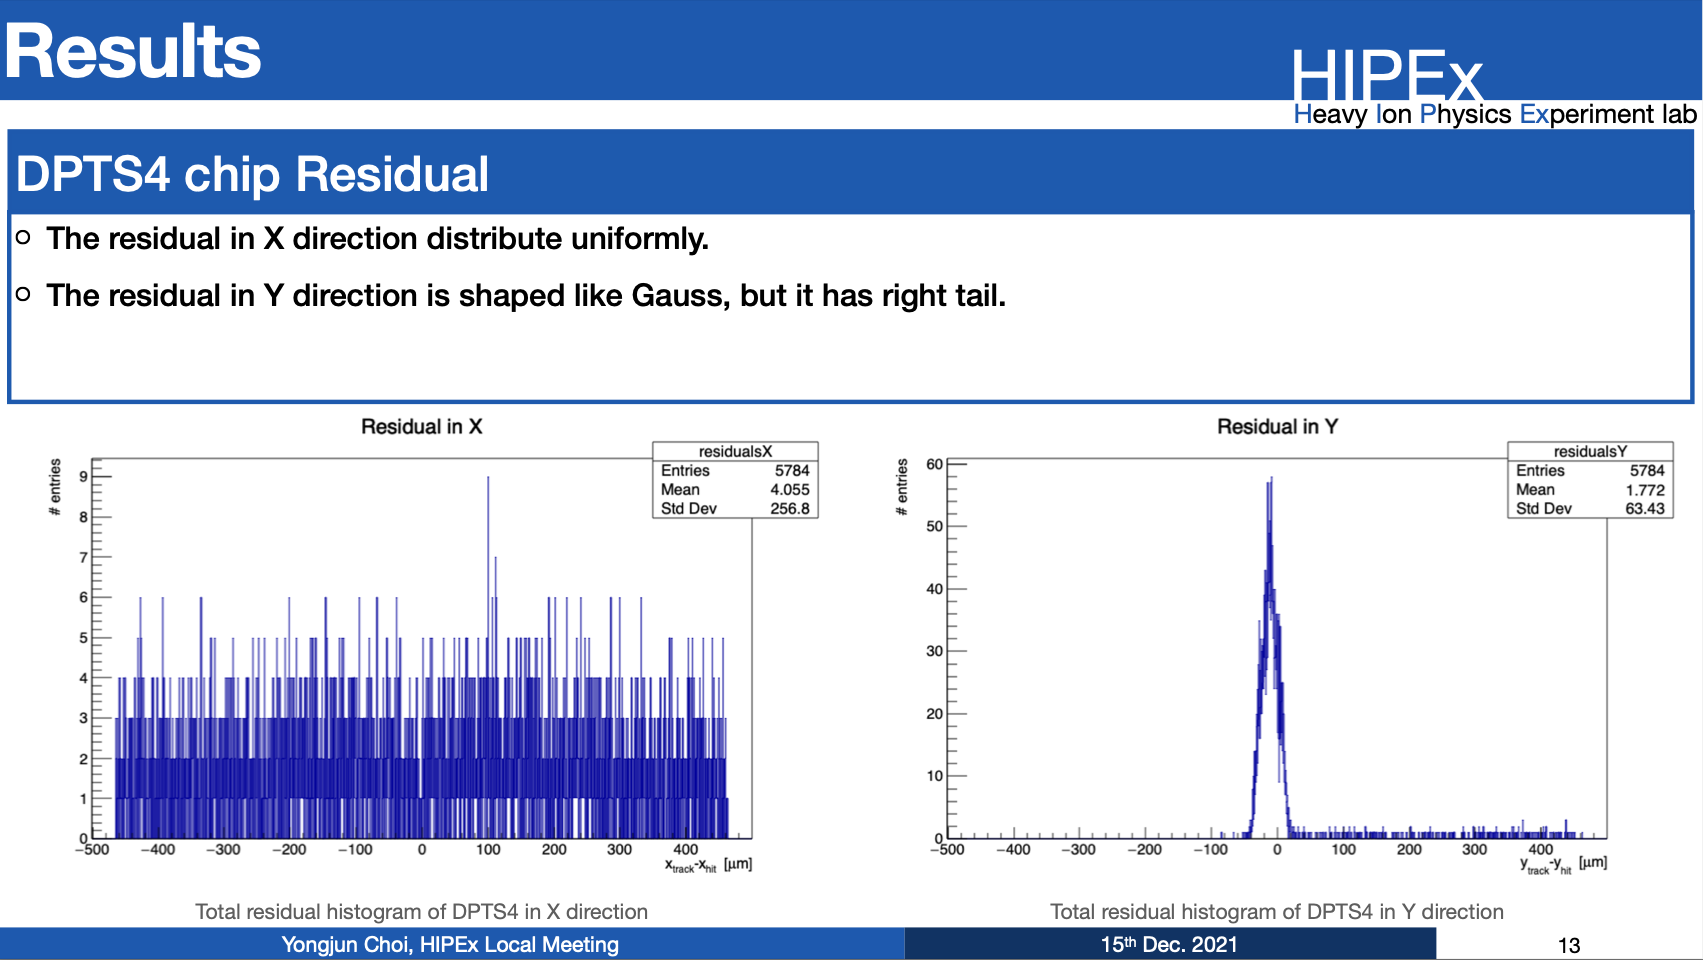1703x960 pixels.
Task: Click the 'DPTS4 chip Residual' heading
Action: click(252, 174)
